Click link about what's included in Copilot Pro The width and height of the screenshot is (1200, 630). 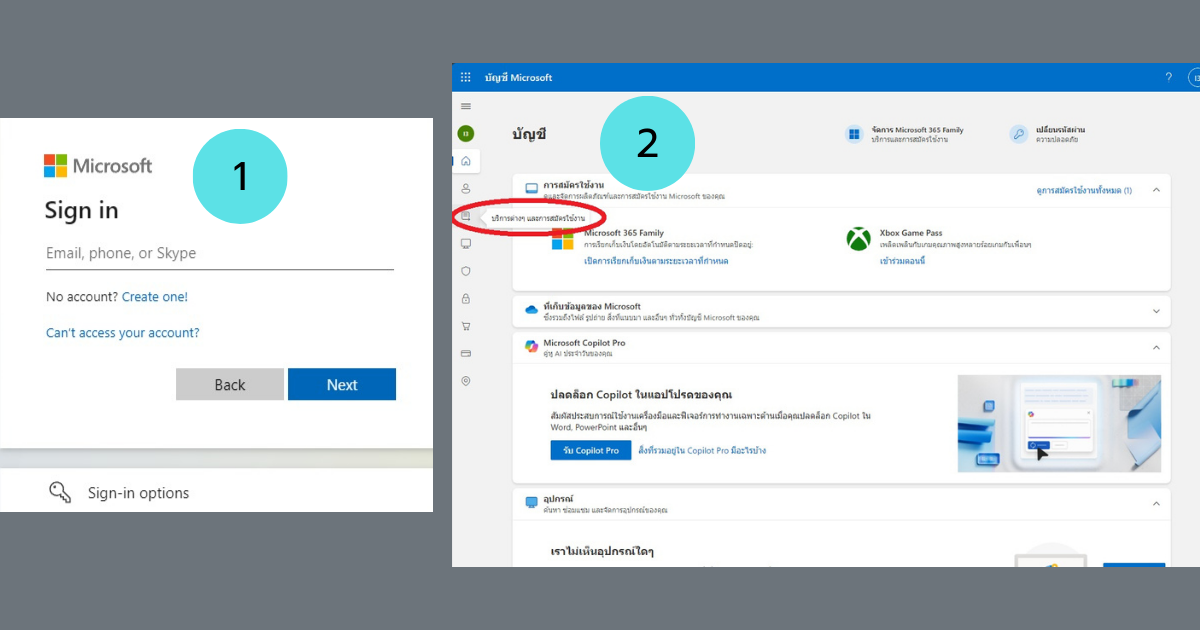(x=702, y=451)
